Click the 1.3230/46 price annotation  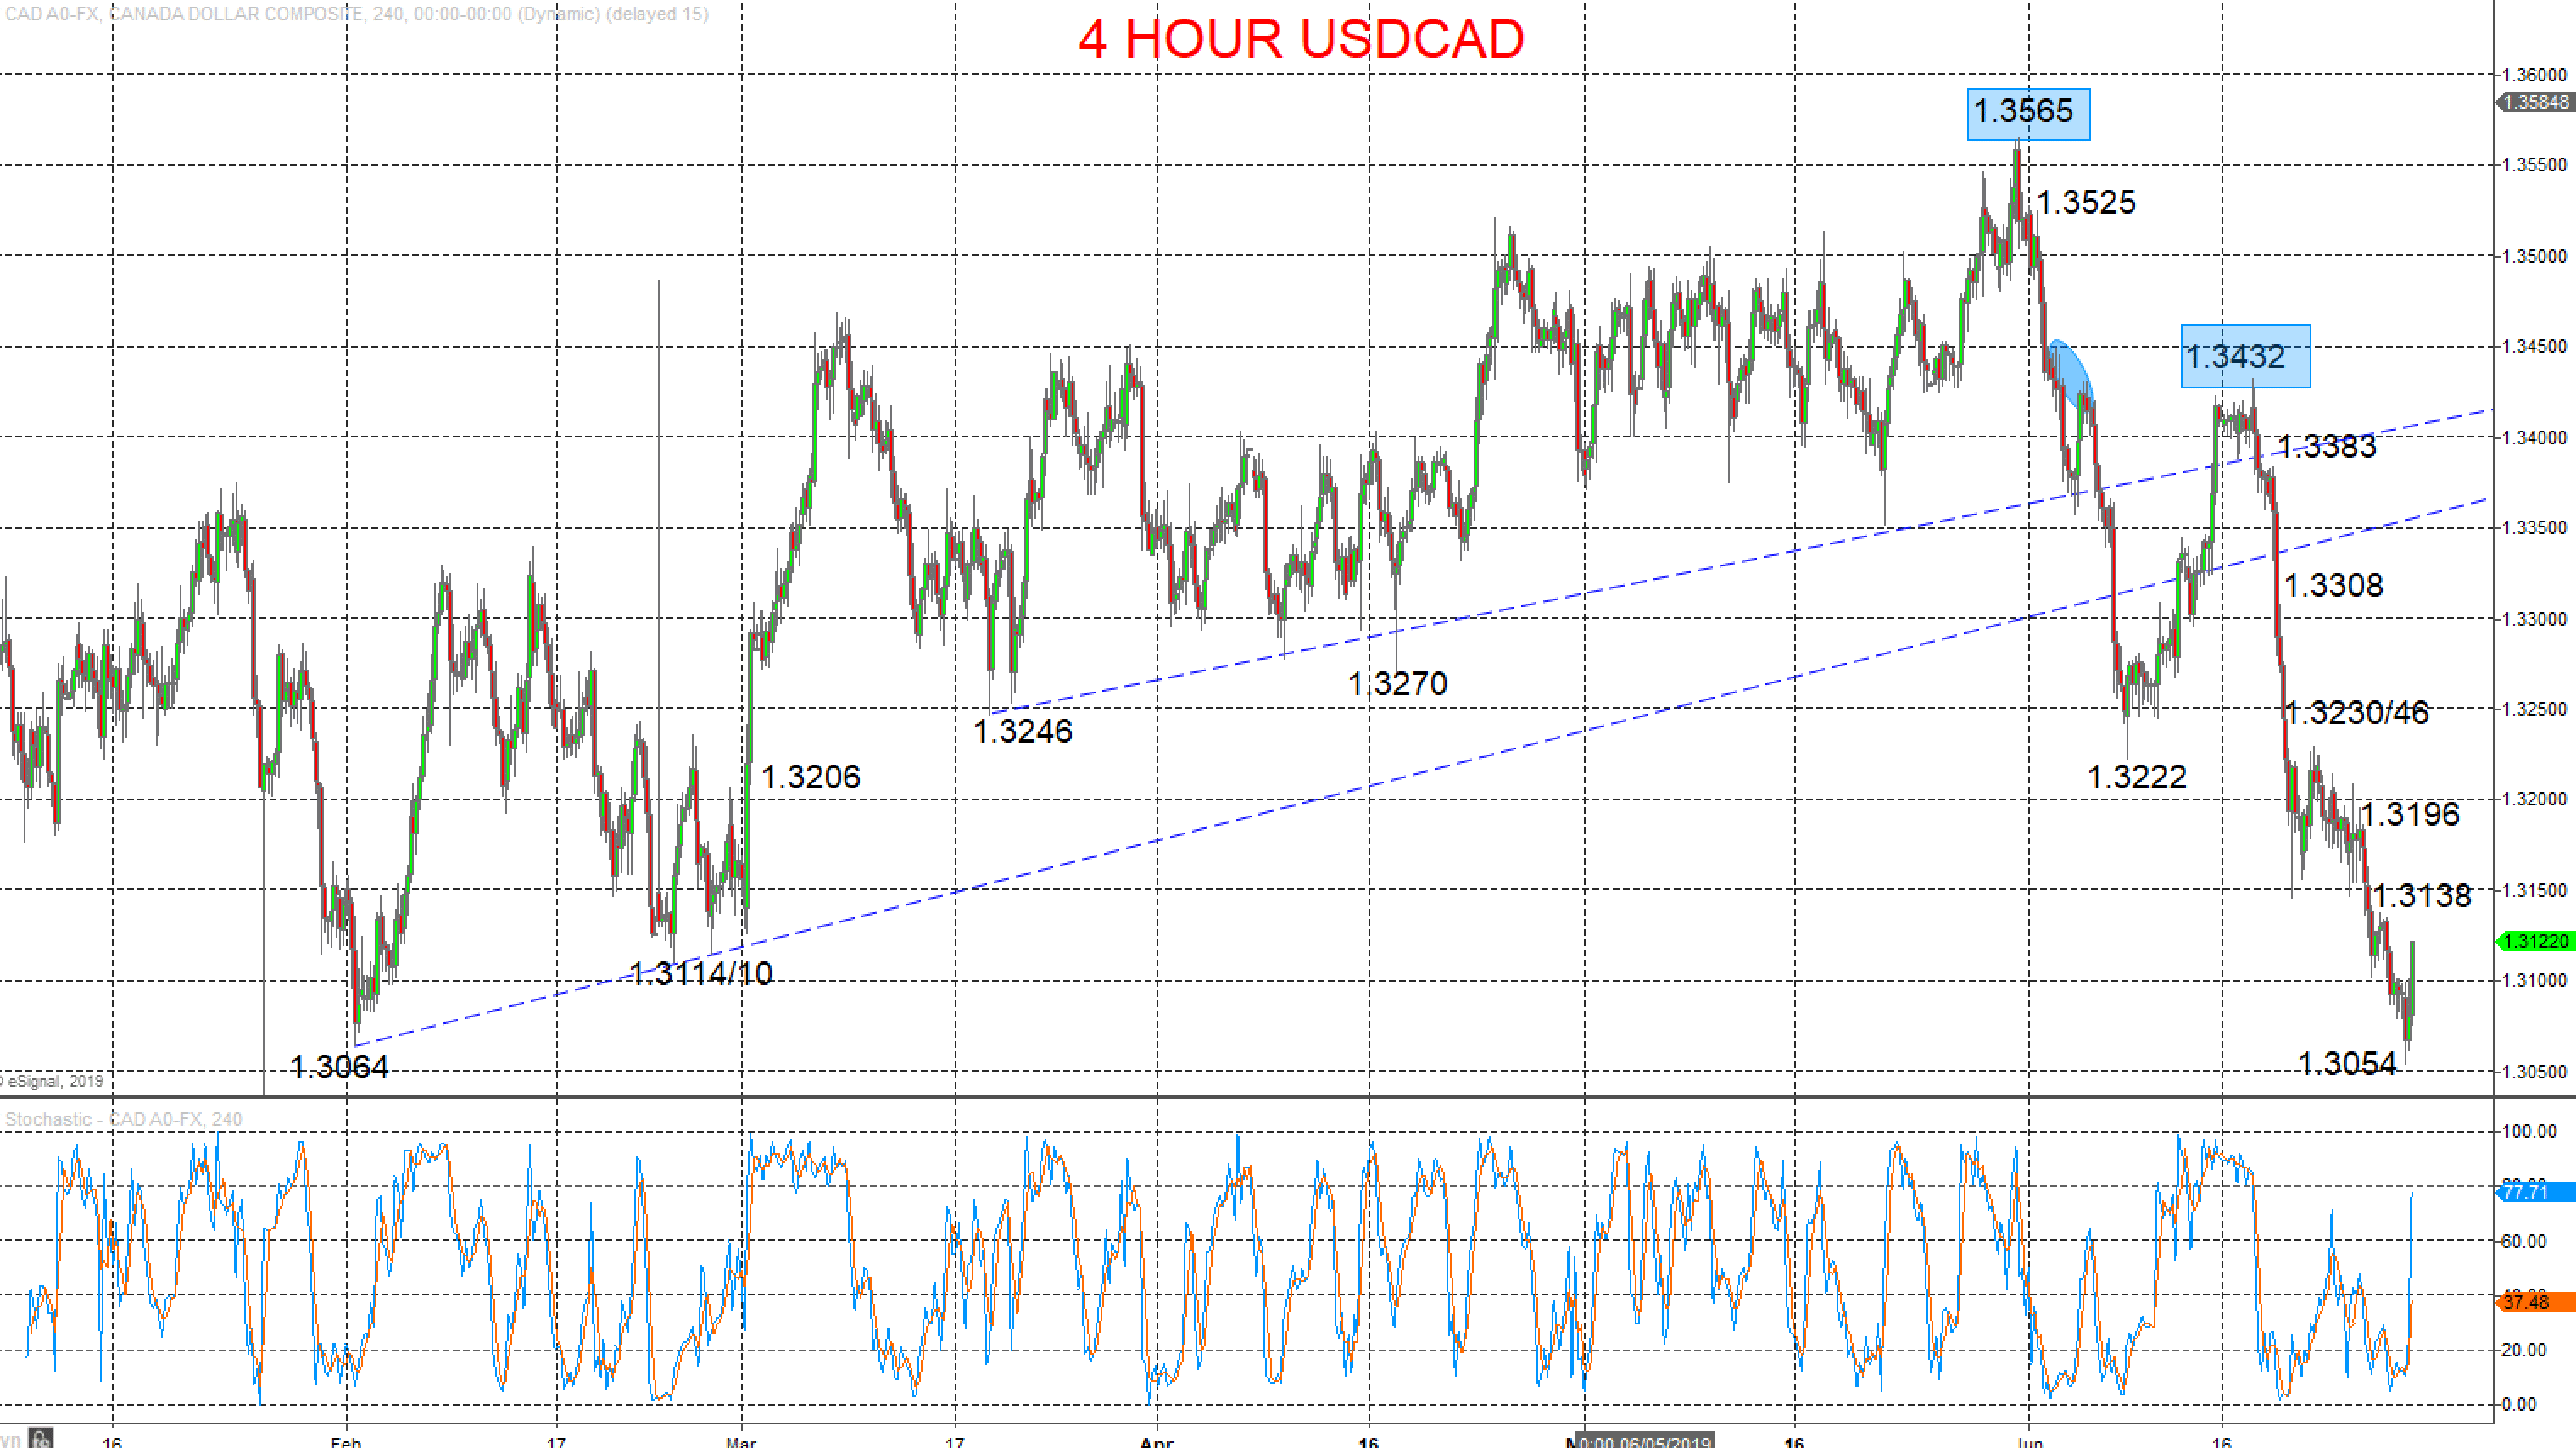tap(2357, 712)
